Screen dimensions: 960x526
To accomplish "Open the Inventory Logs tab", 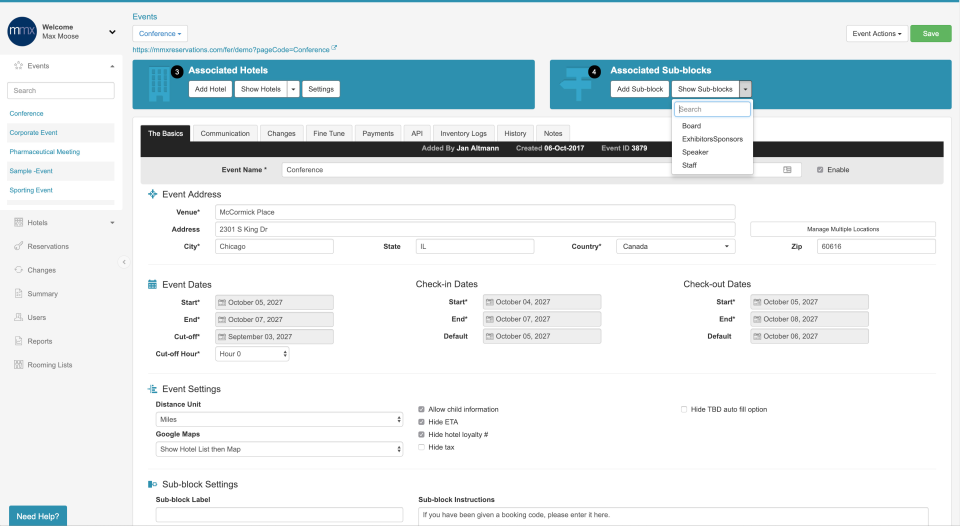I will (463, 133).
